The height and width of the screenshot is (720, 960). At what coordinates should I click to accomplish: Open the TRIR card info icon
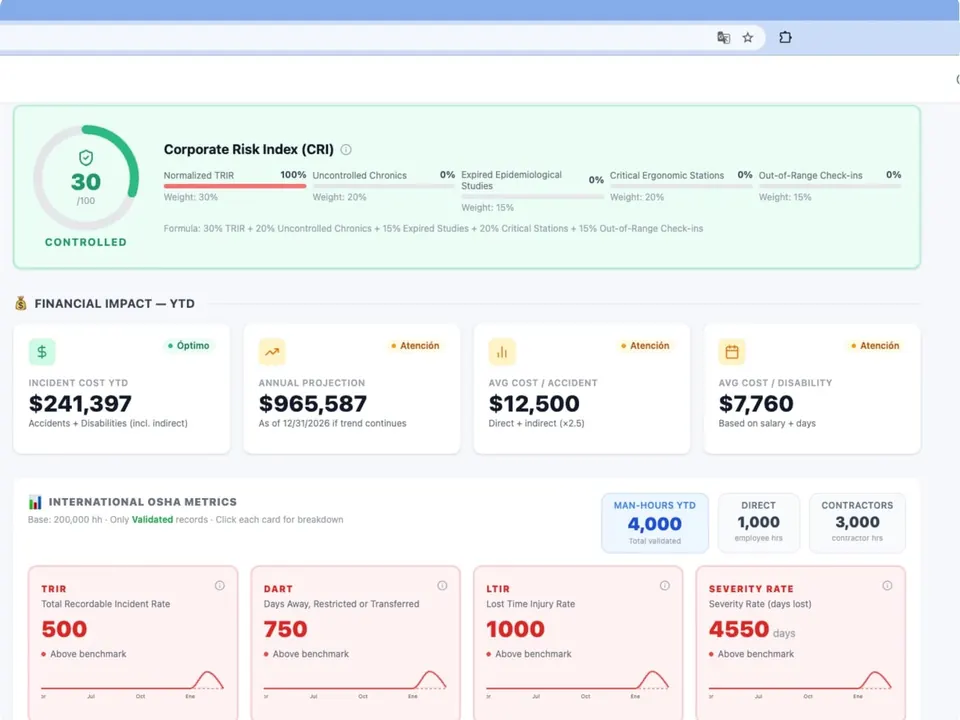pyautogui.click(x=220, y=586)
